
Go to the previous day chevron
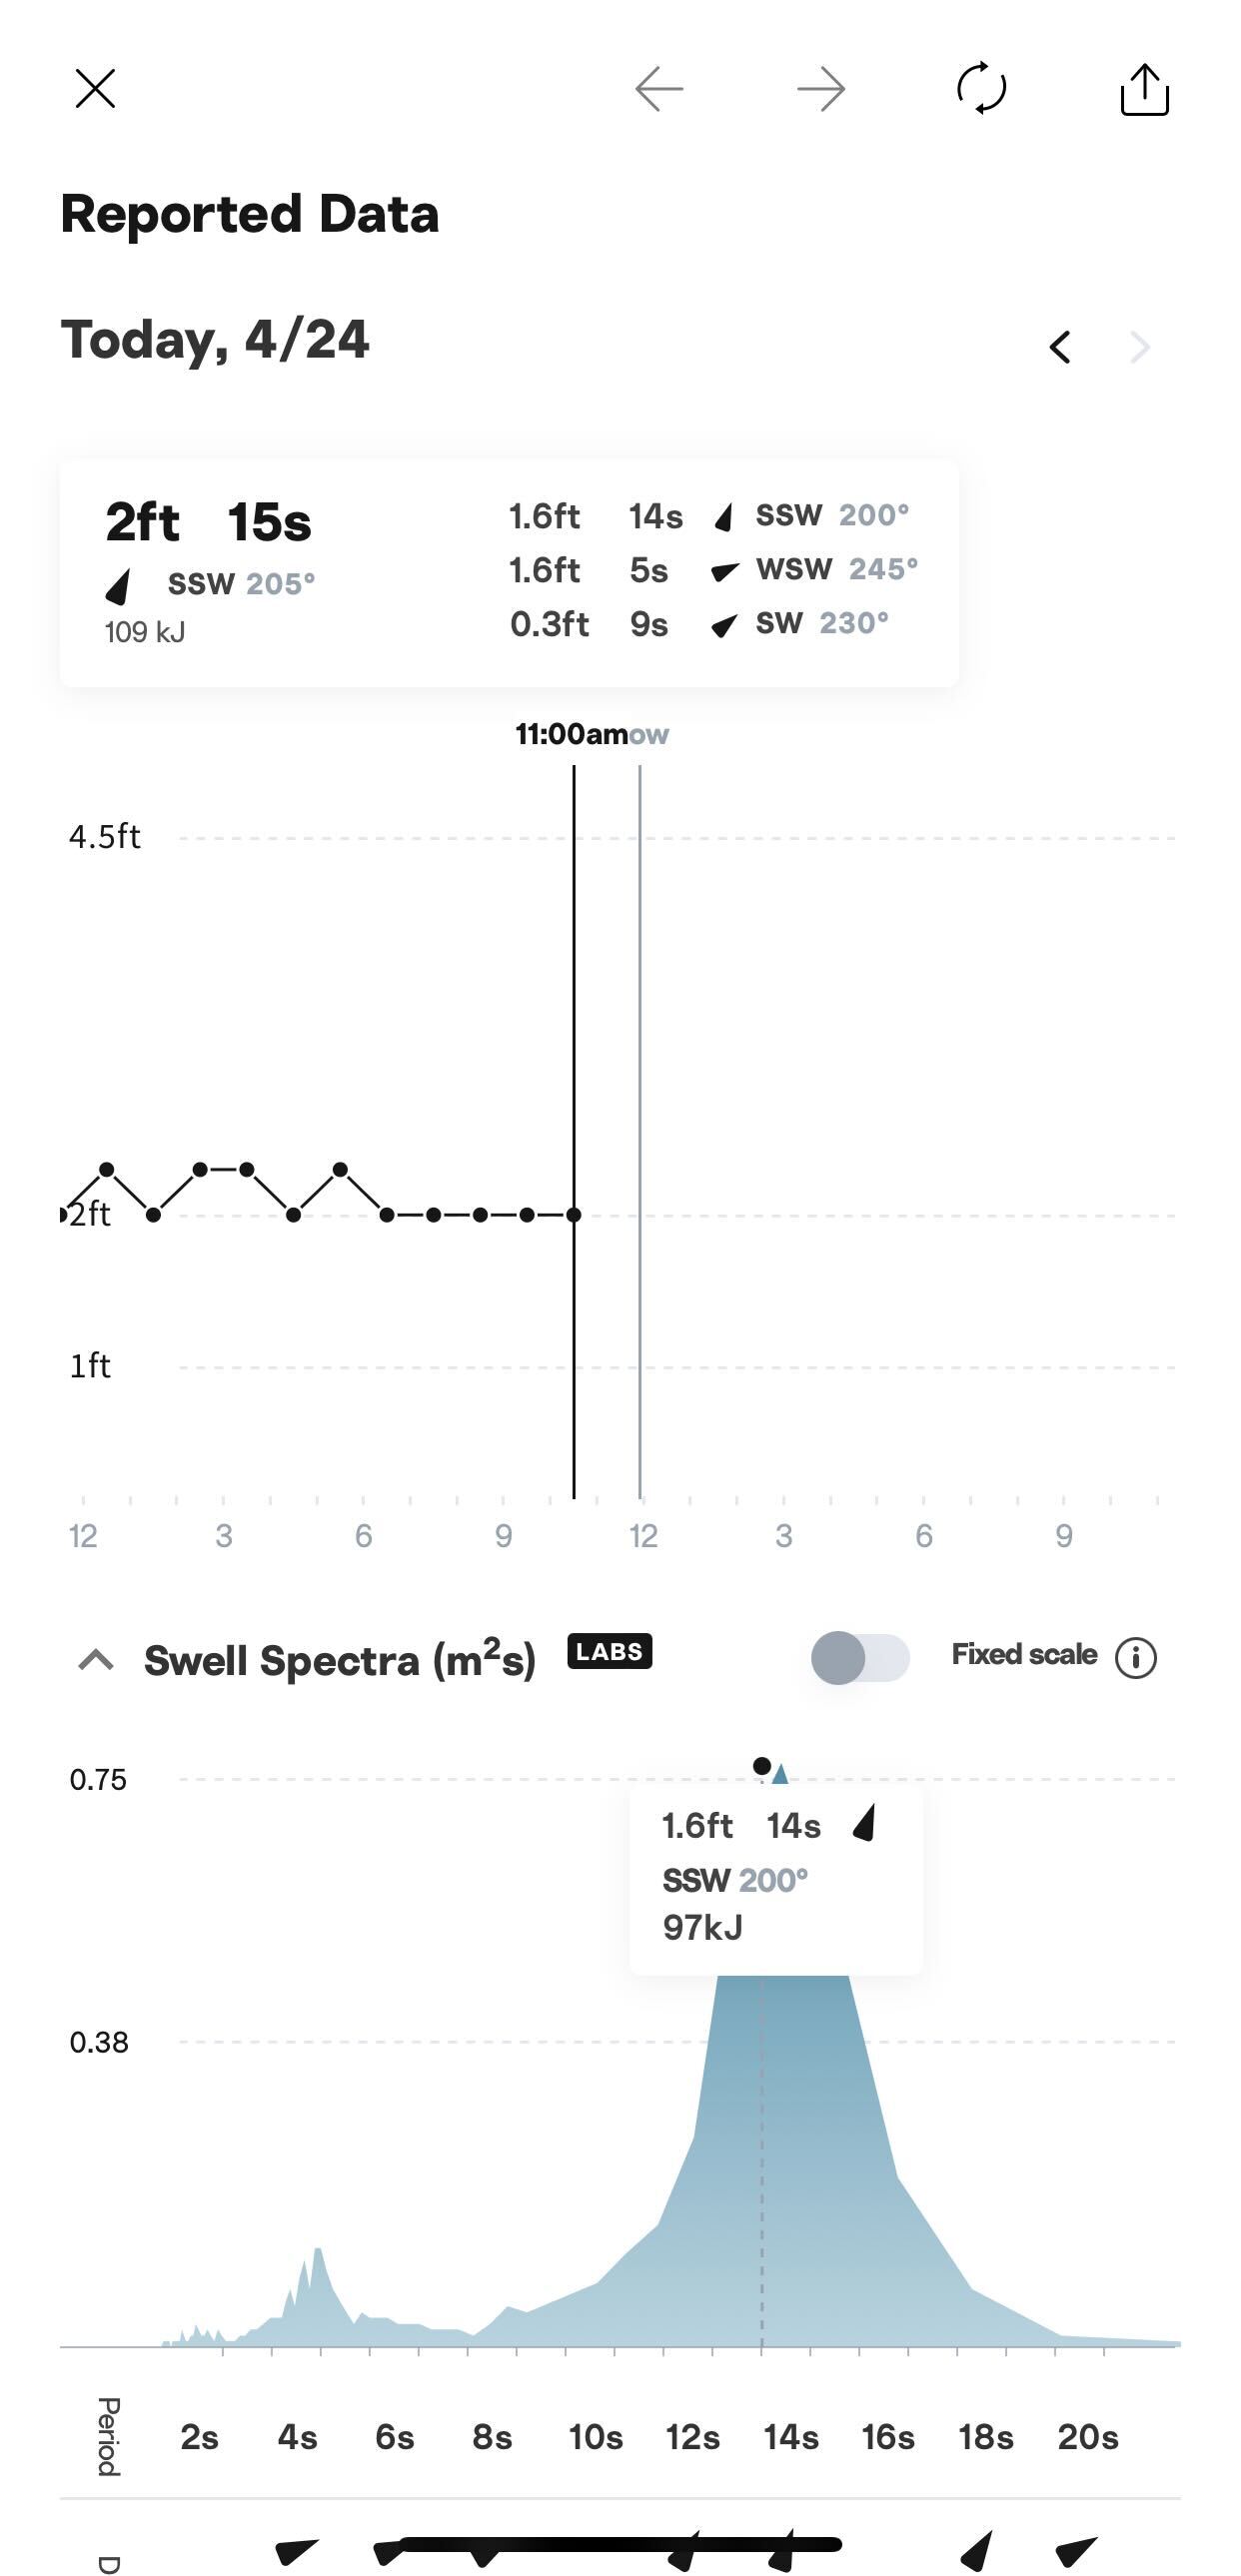click(1060, 347)
